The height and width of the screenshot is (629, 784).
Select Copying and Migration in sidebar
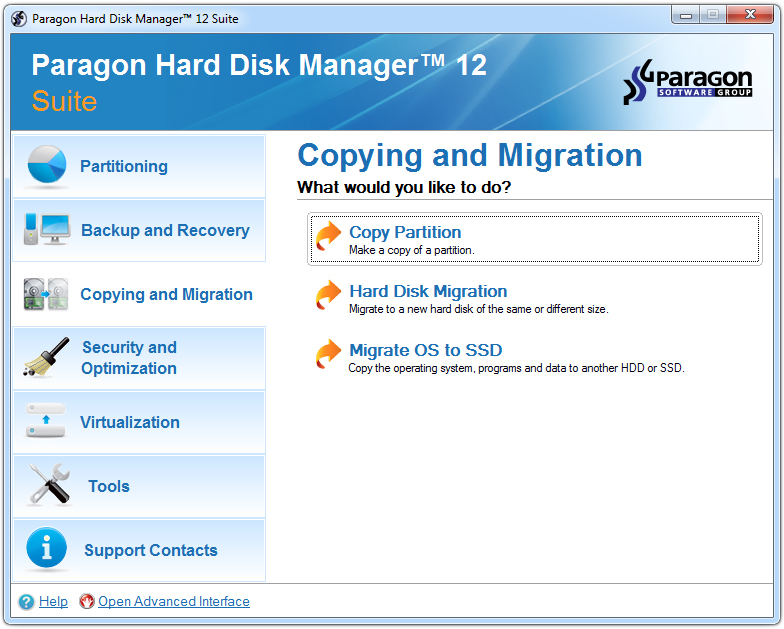pos(139,294)
